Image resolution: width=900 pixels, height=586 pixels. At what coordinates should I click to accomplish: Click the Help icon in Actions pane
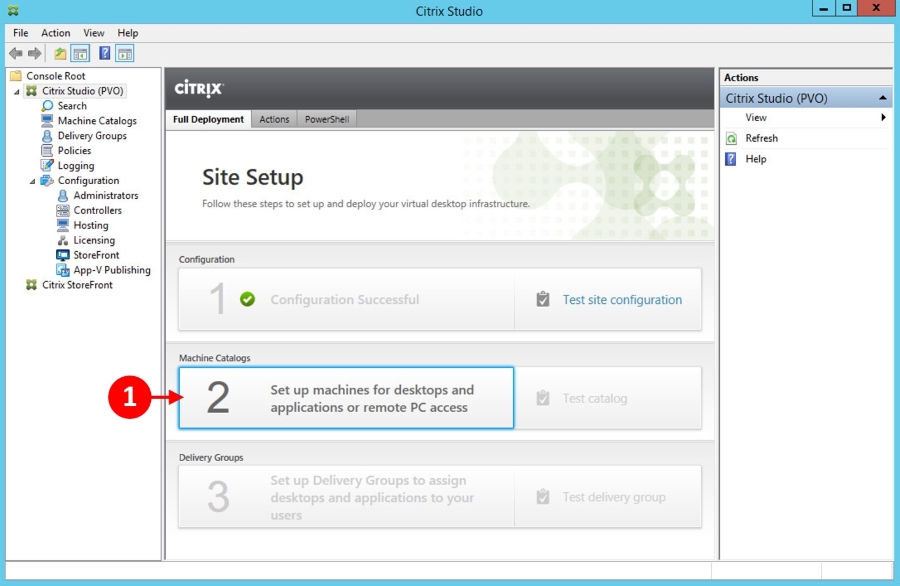tap(731, 159)
